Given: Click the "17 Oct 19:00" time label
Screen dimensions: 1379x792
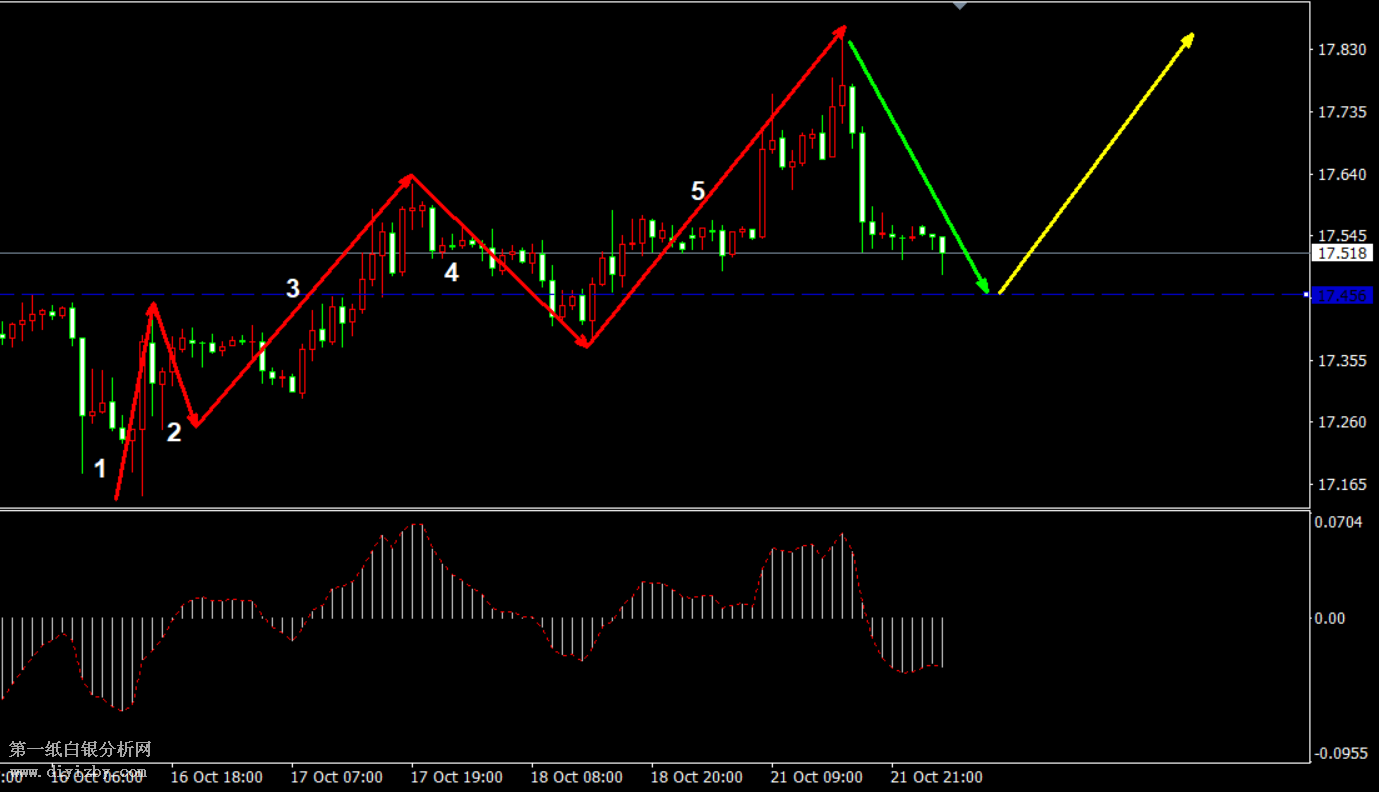Looking at the screenshot, I should point(457,777).
